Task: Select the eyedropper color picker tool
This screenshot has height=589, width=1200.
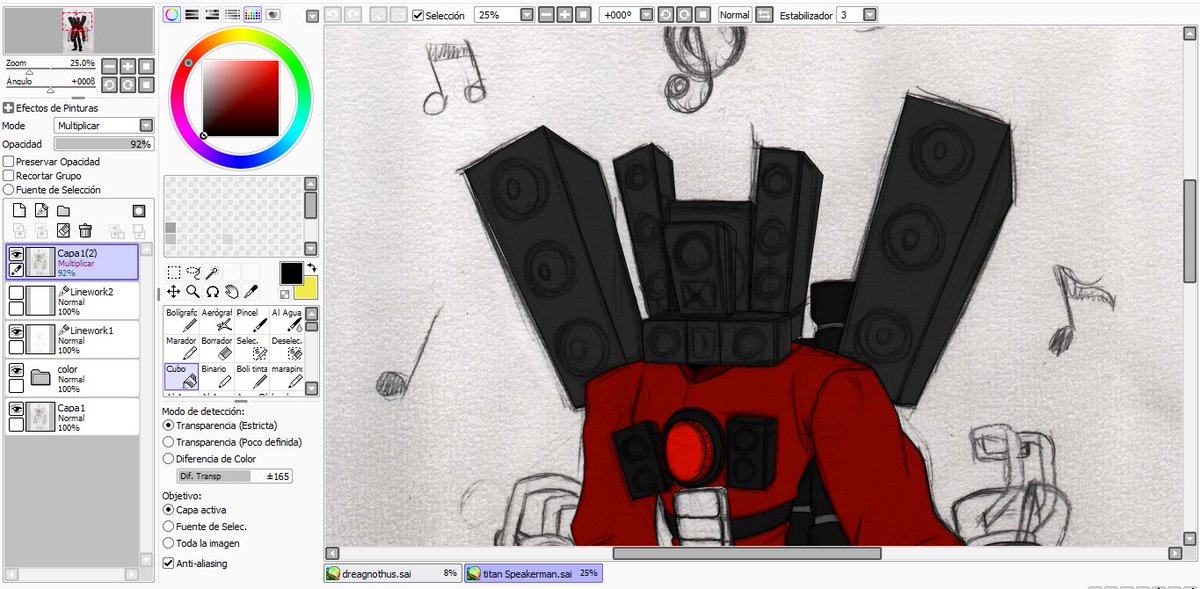Action: pyautogui.click(x=250, y=292)
